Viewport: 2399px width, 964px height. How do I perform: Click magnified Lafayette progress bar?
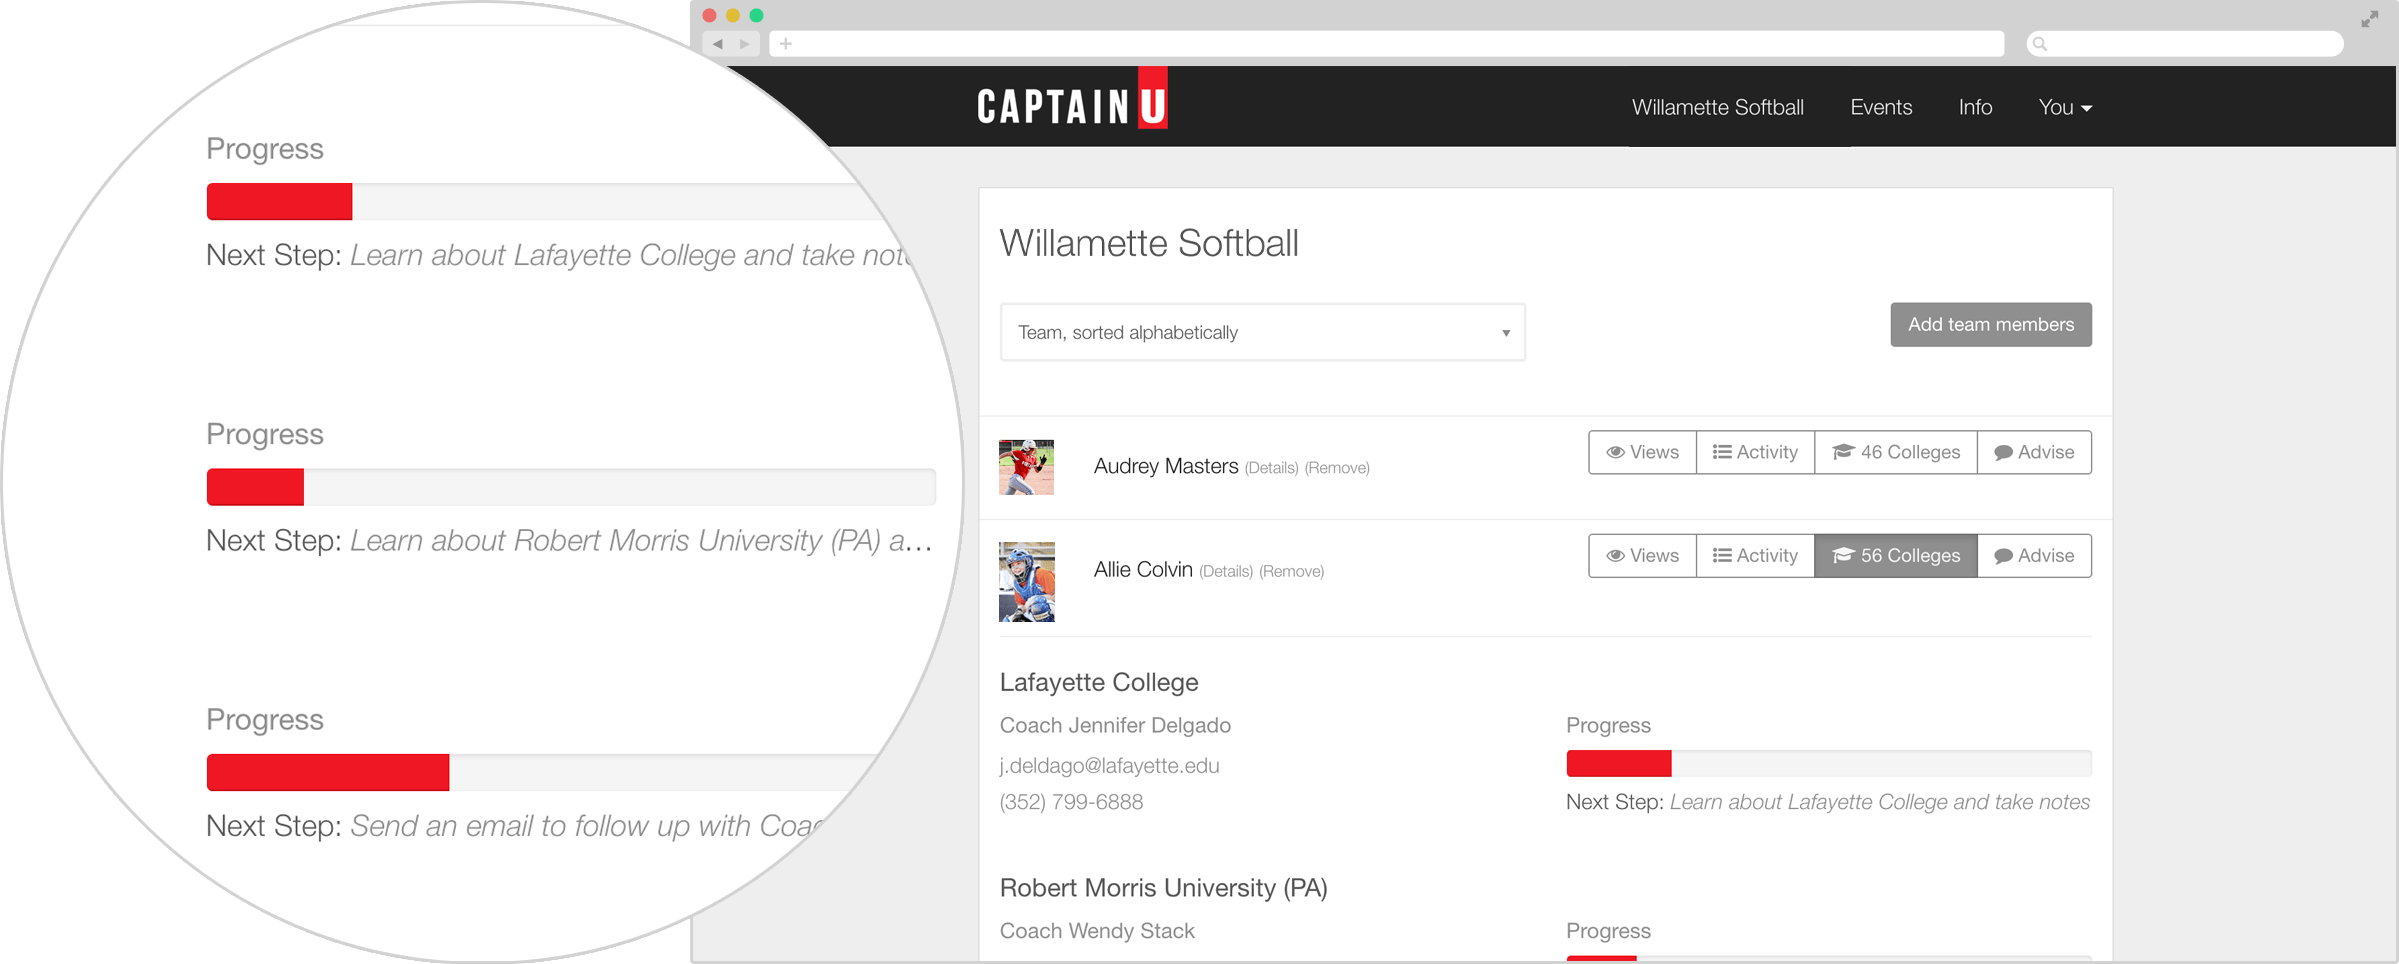pos(548,201)
